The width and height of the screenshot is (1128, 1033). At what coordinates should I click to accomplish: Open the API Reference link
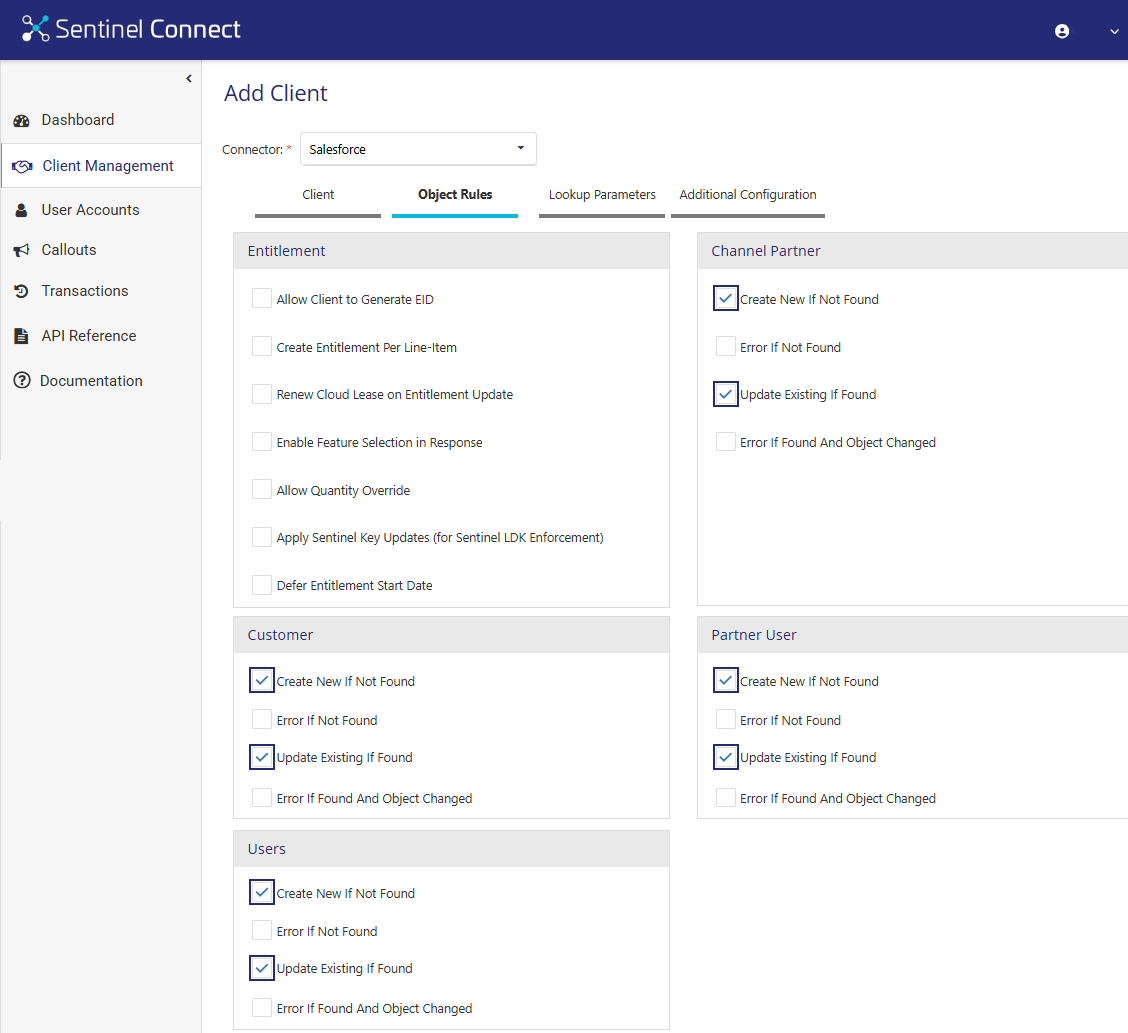(x=89, y=336)
